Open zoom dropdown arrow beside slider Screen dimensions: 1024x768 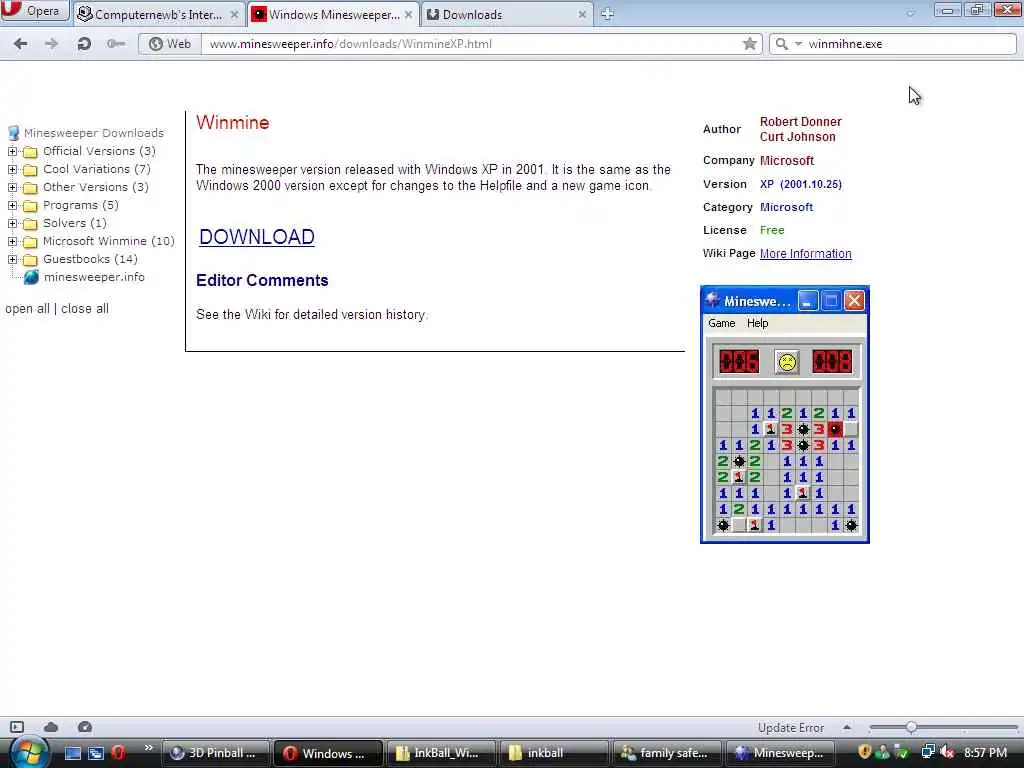(x=847, y=727)
